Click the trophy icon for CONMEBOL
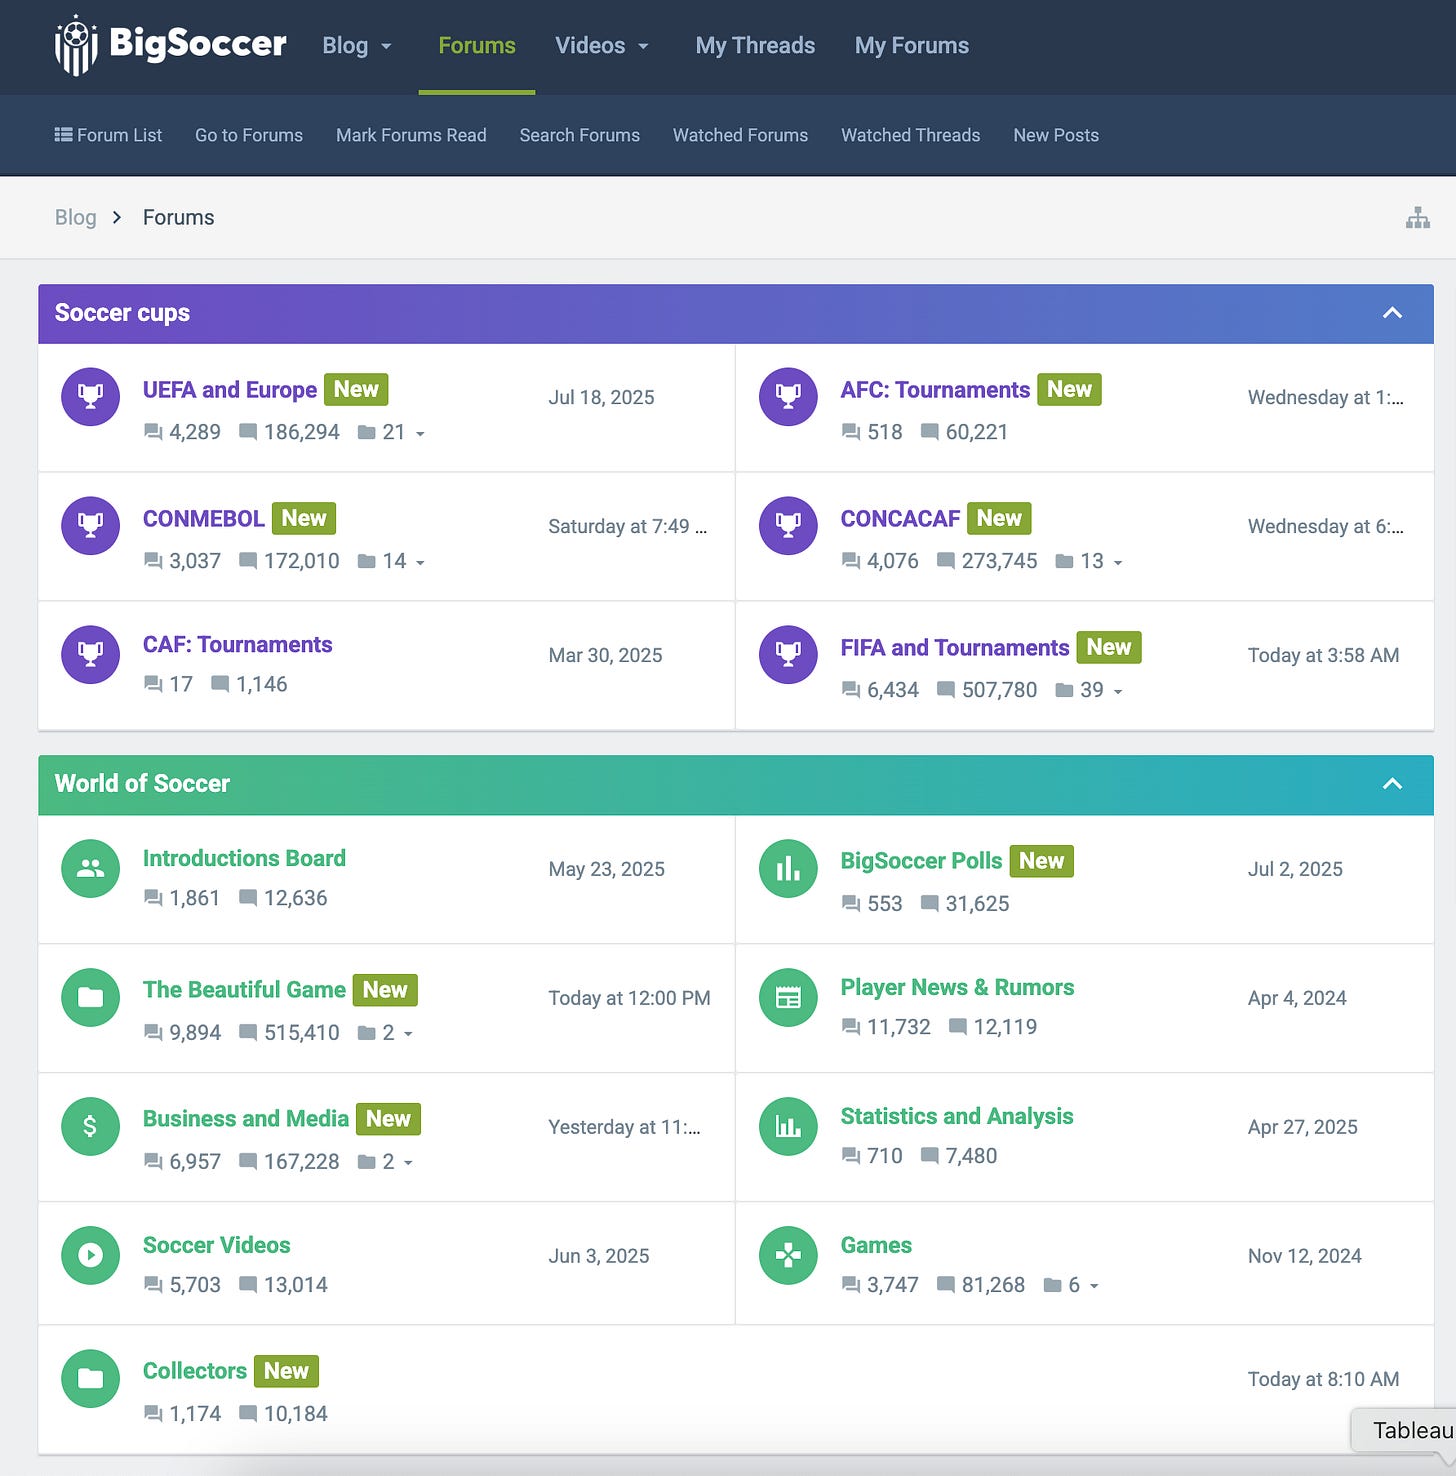 coord(90,526)
